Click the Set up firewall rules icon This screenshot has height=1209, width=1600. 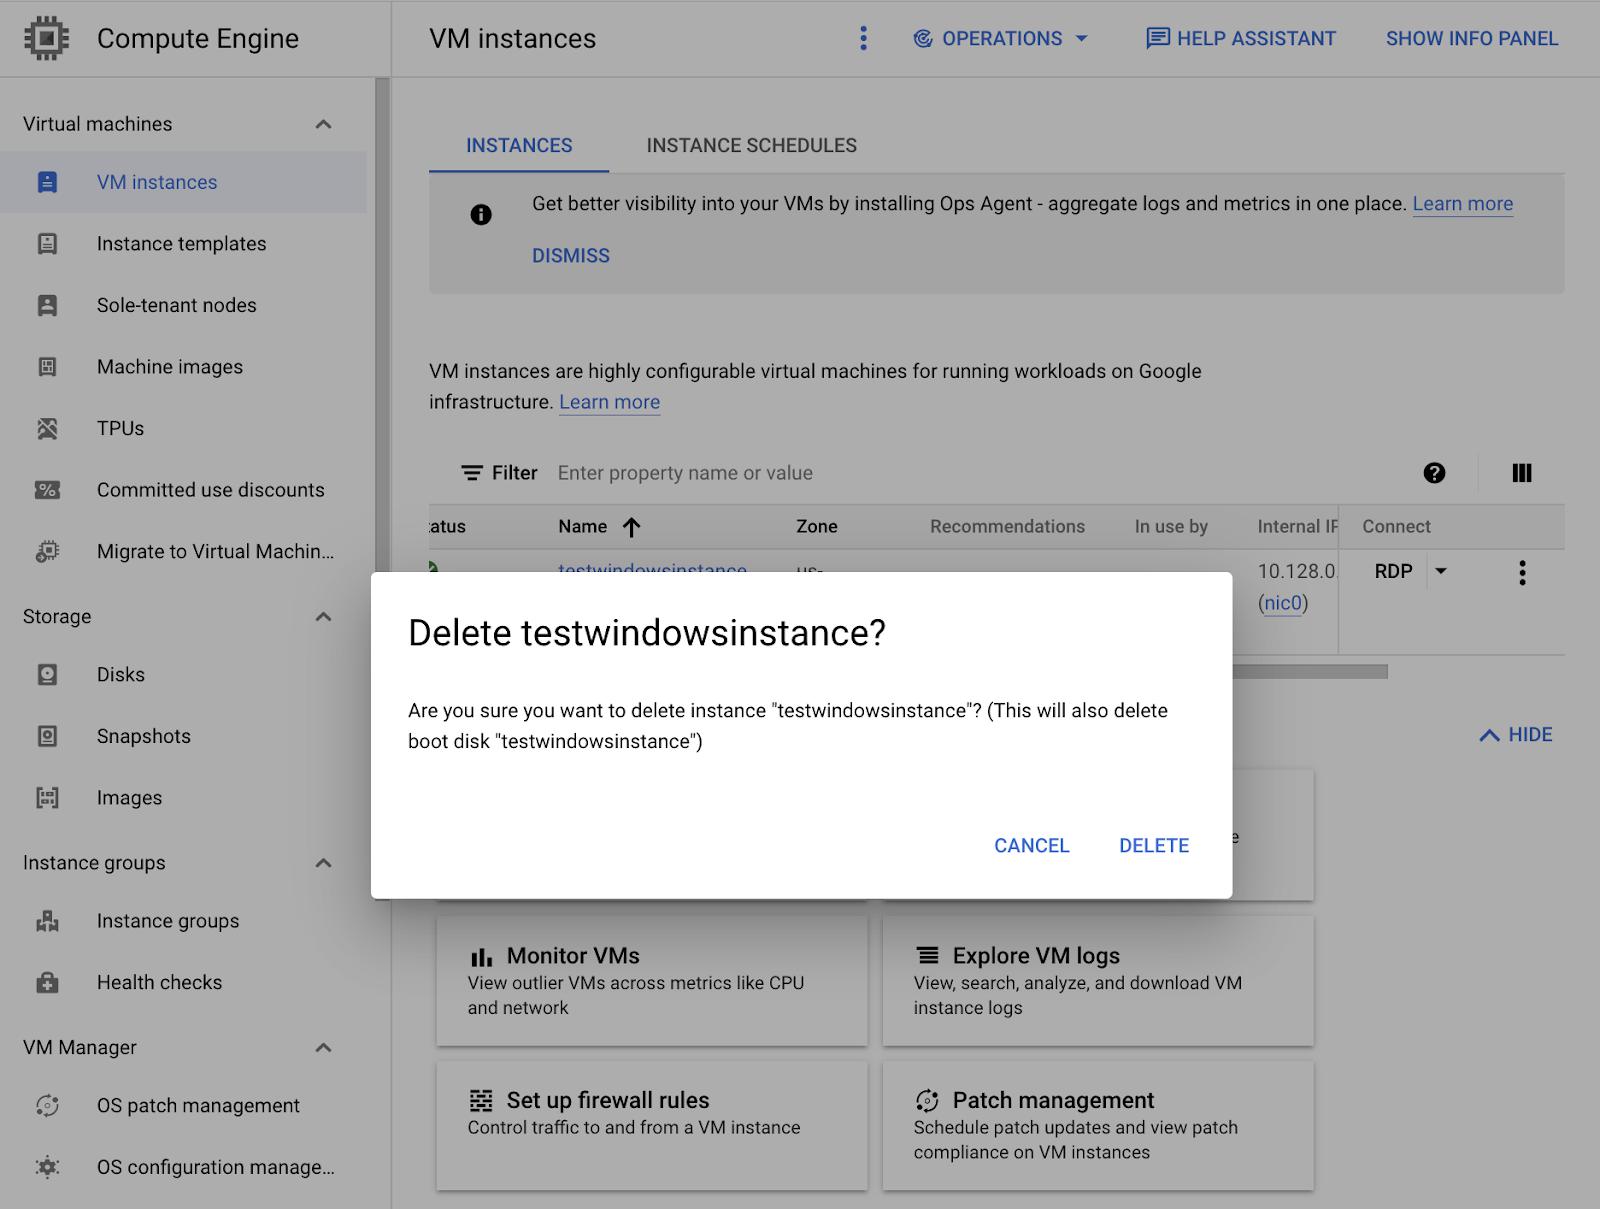481,1101
